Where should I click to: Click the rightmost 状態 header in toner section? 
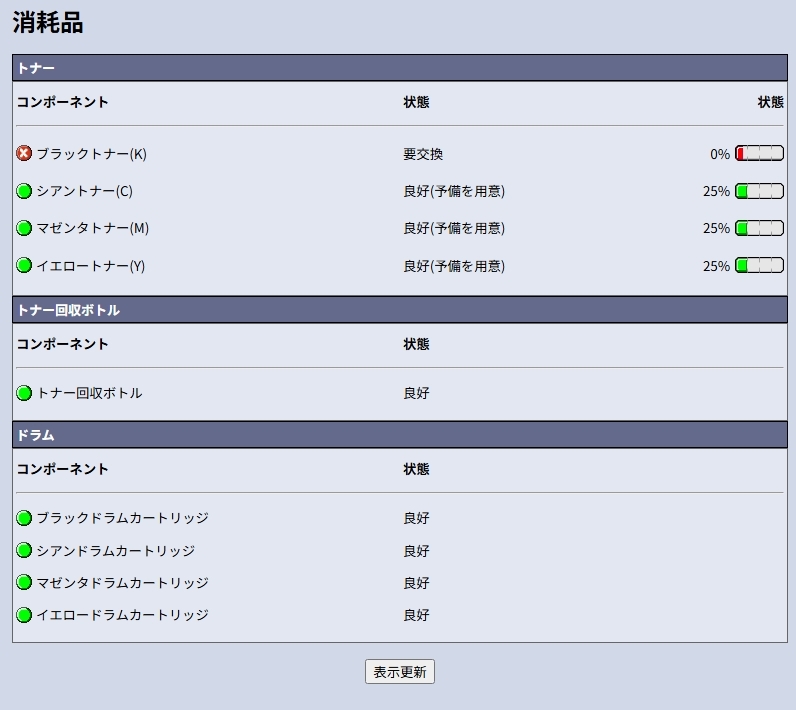pyautogui.click(x=771, y=102)
